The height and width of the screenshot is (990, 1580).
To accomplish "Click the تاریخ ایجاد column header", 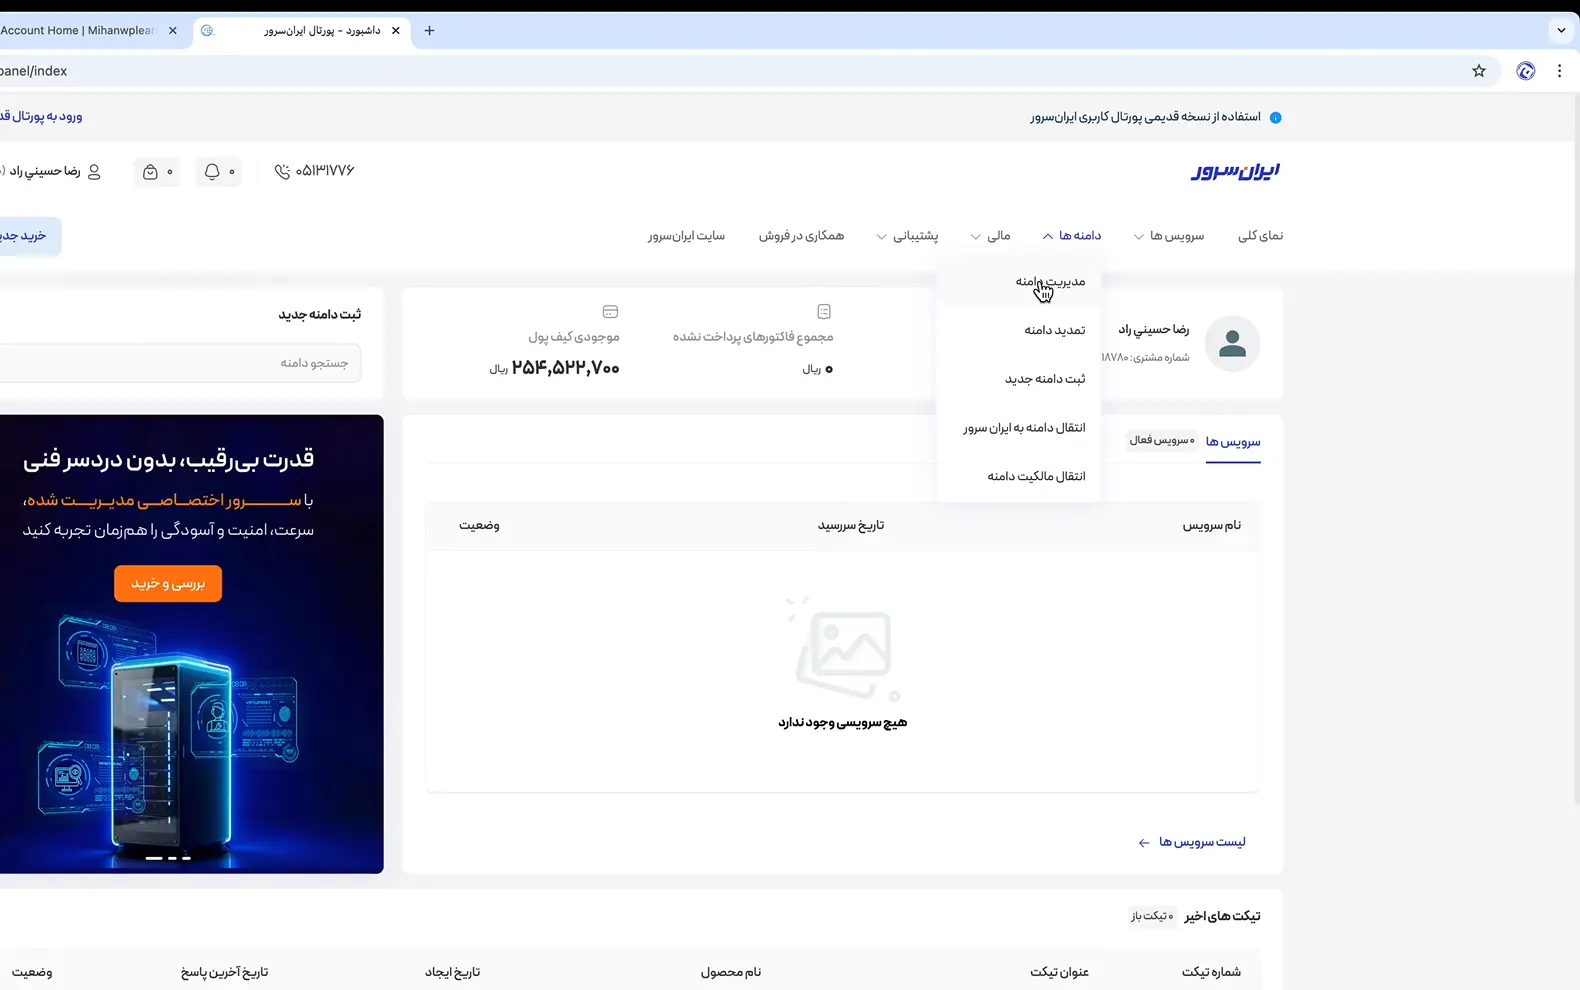I will coord(453,972).
